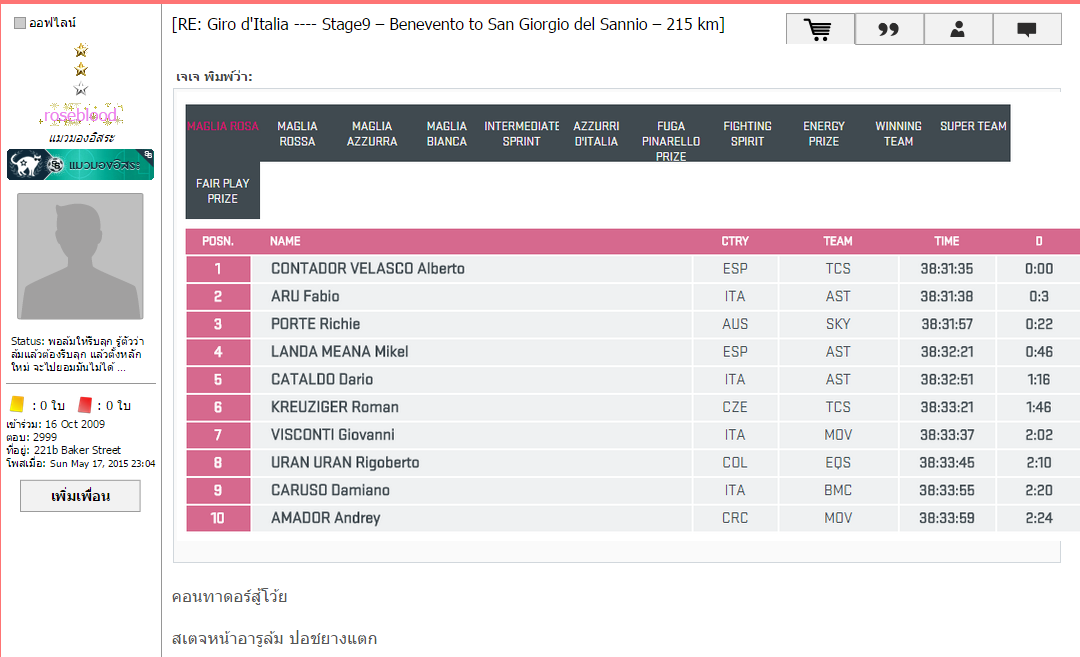
Task: Open the Fighting Spirit tab
Action: point(747,134)
